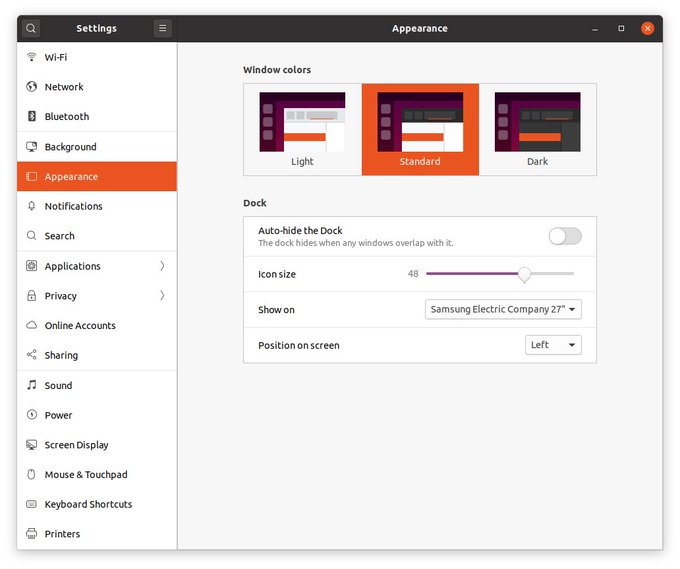Image resolution: width=680 pixels, height=569 pixels.
Task: Click the Light theme preview thumbnail
Action: [302, 122]
